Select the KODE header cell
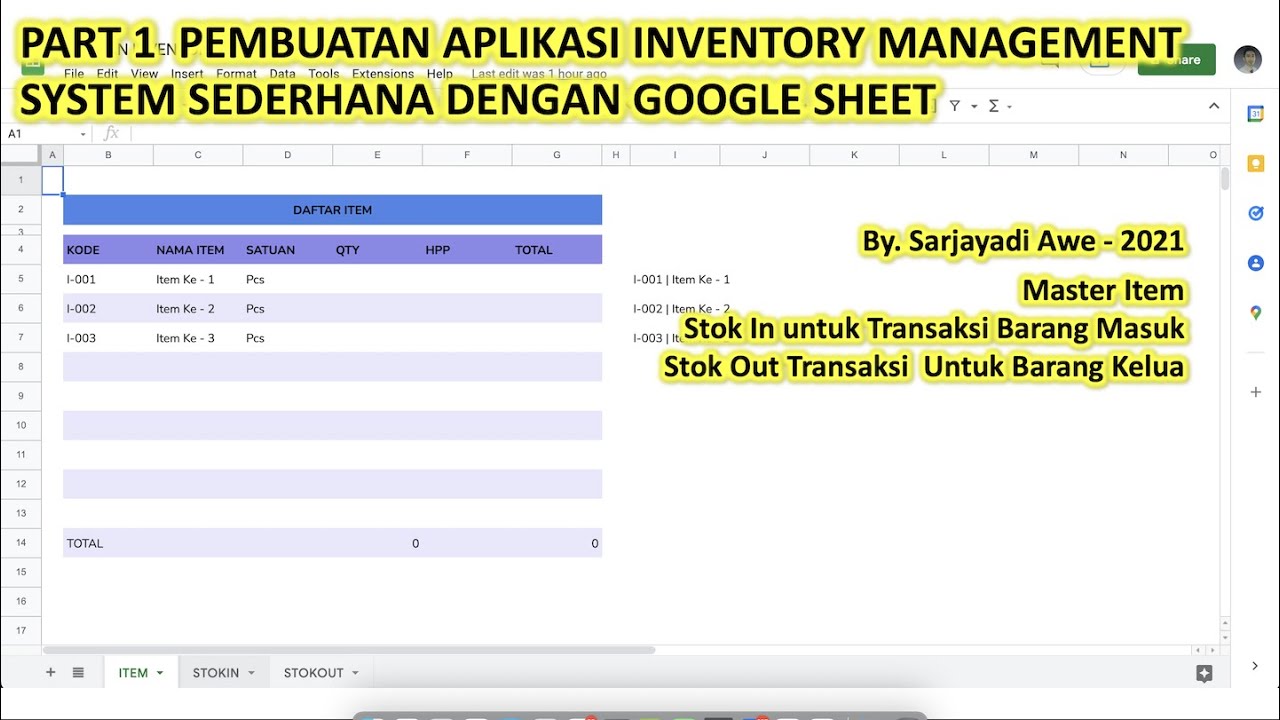Screen dimensions: 1280x720 (x=108, y=250)
